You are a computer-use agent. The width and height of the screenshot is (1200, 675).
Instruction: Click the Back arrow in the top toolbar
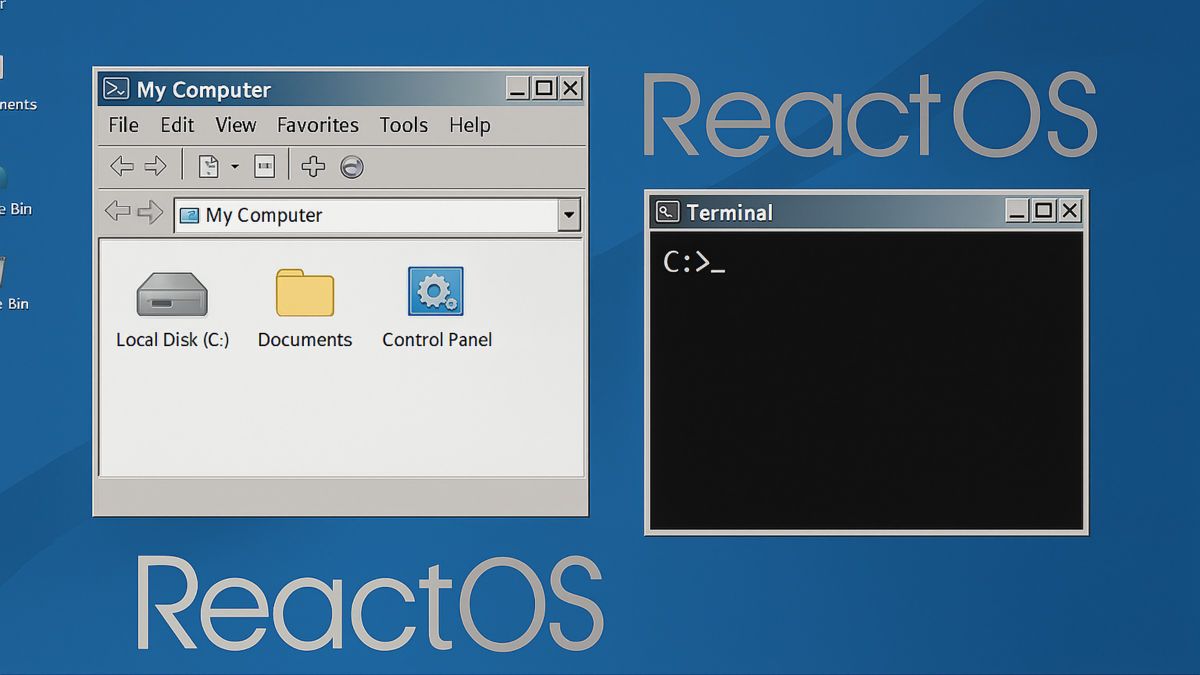122,167
